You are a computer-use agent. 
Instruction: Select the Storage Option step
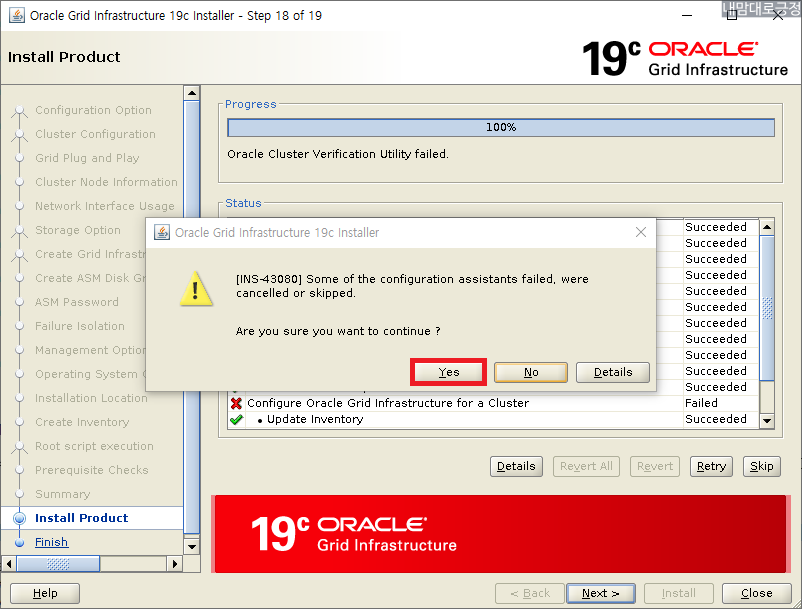tap(78, 230)
